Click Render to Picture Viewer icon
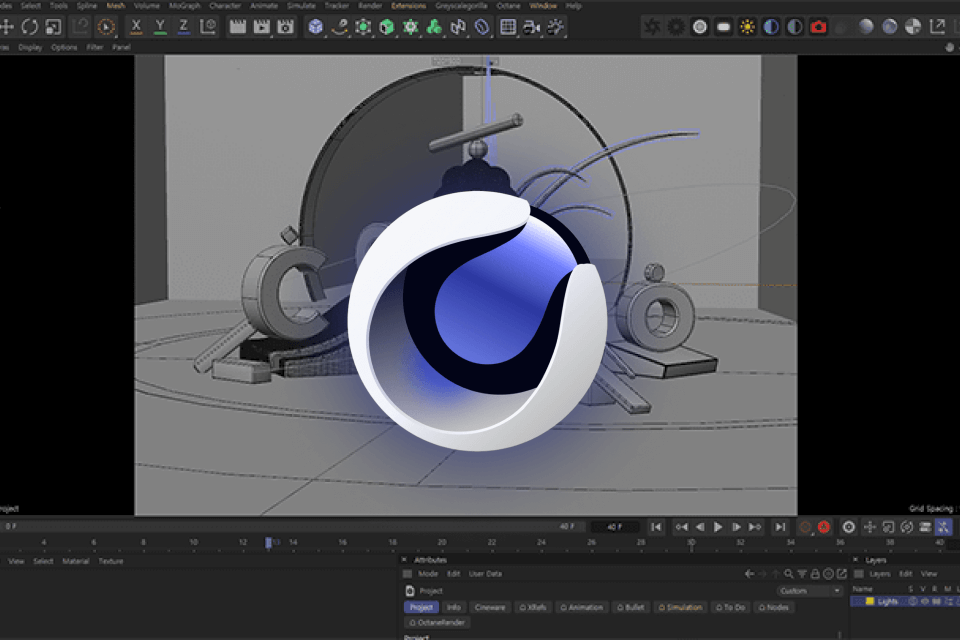Viewport: 960px width, 640px height. click(261, 26)
